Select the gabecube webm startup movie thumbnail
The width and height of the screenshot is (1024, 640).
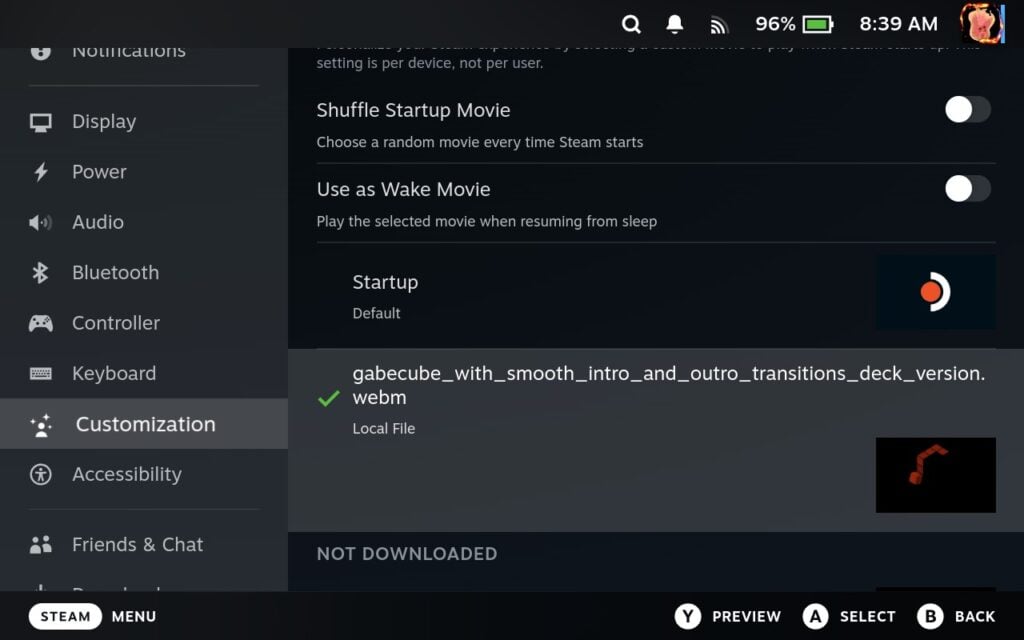936,475
